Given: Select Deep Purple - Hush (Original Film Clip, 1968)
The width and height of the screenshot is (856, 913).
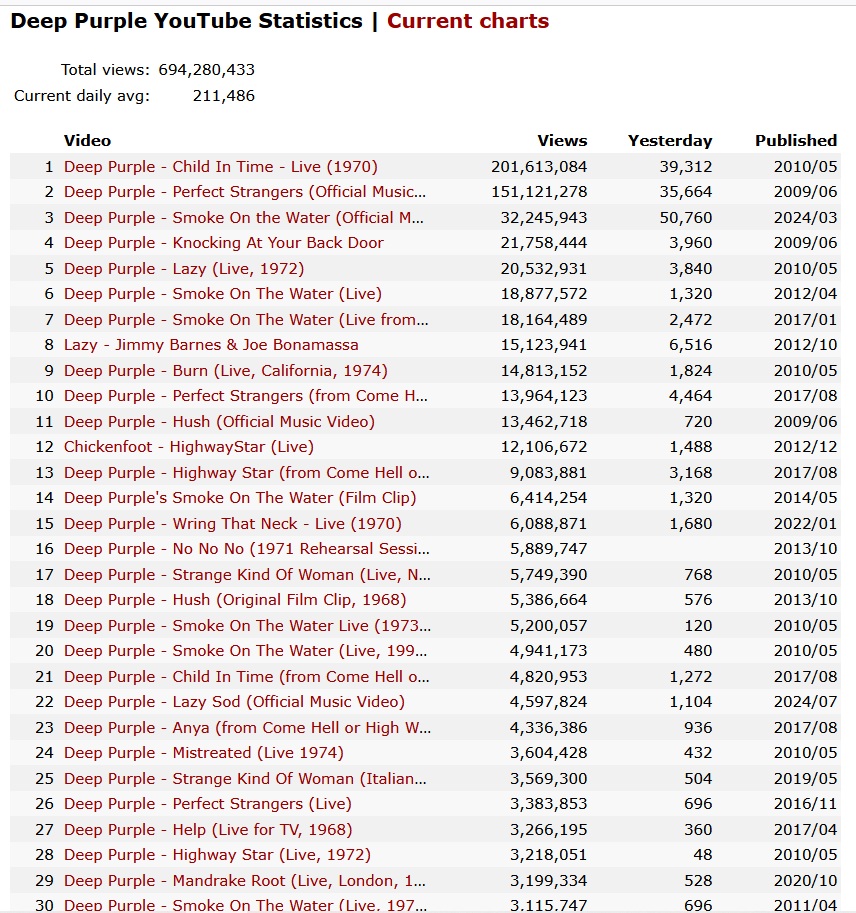Looking at the screenshot, I should 235,600.
